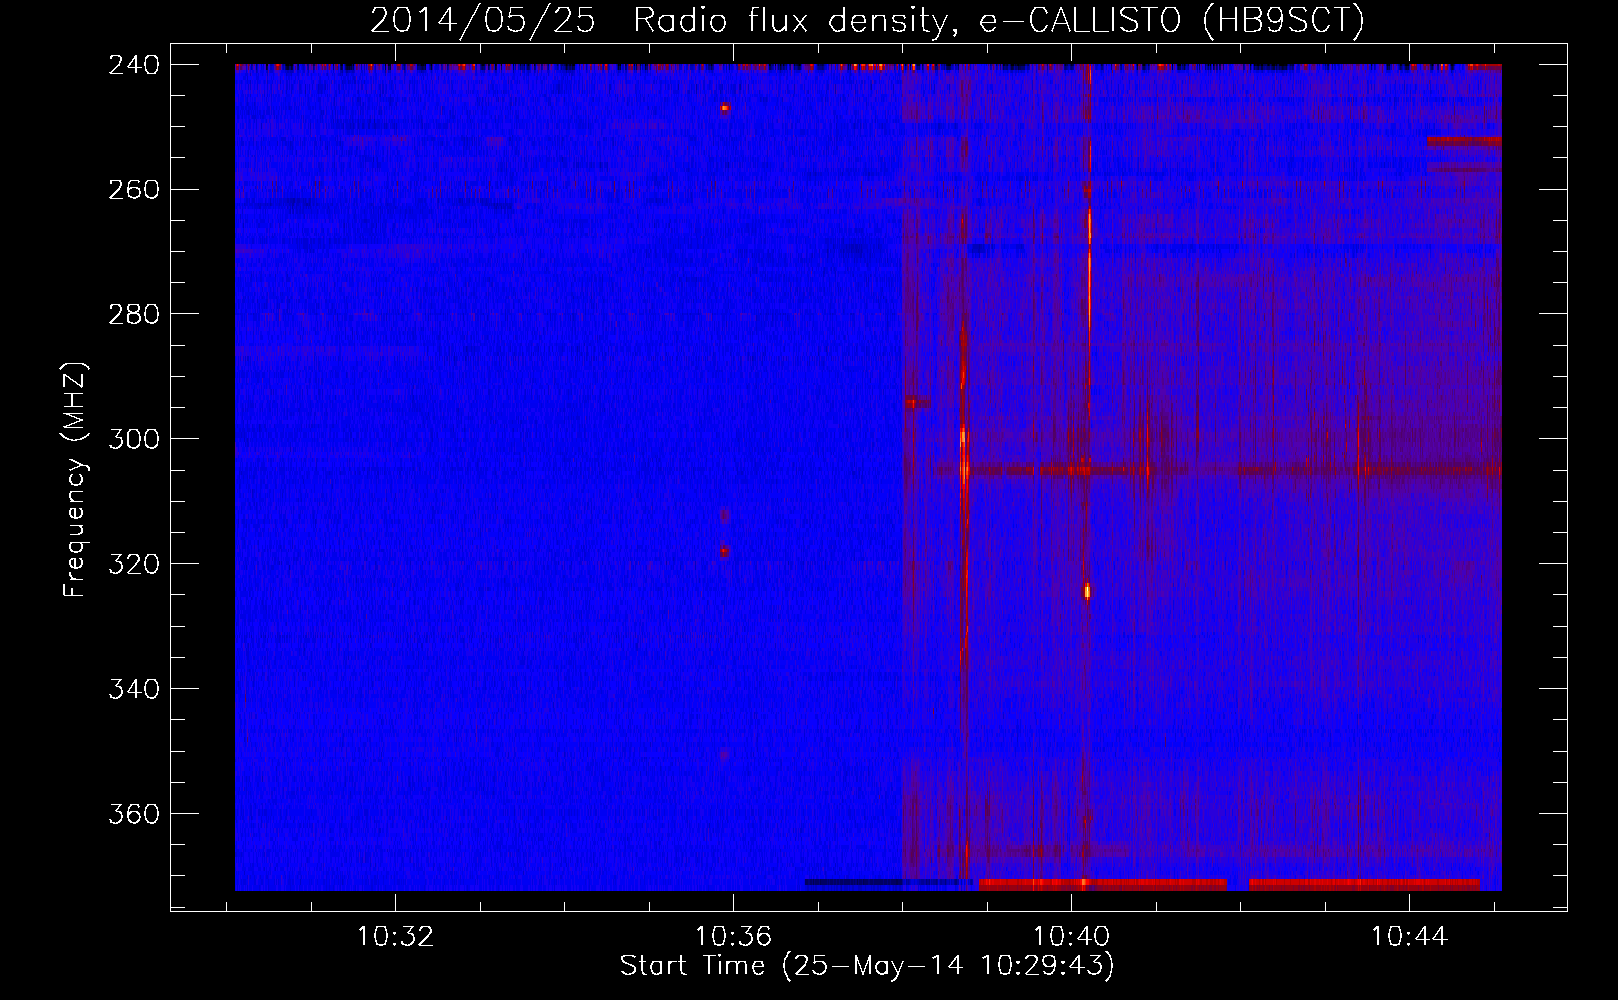Click the 10:44 time tick label
Image resolution: width=1618 pixels, height=1000 pixels.
point(1409,937)
